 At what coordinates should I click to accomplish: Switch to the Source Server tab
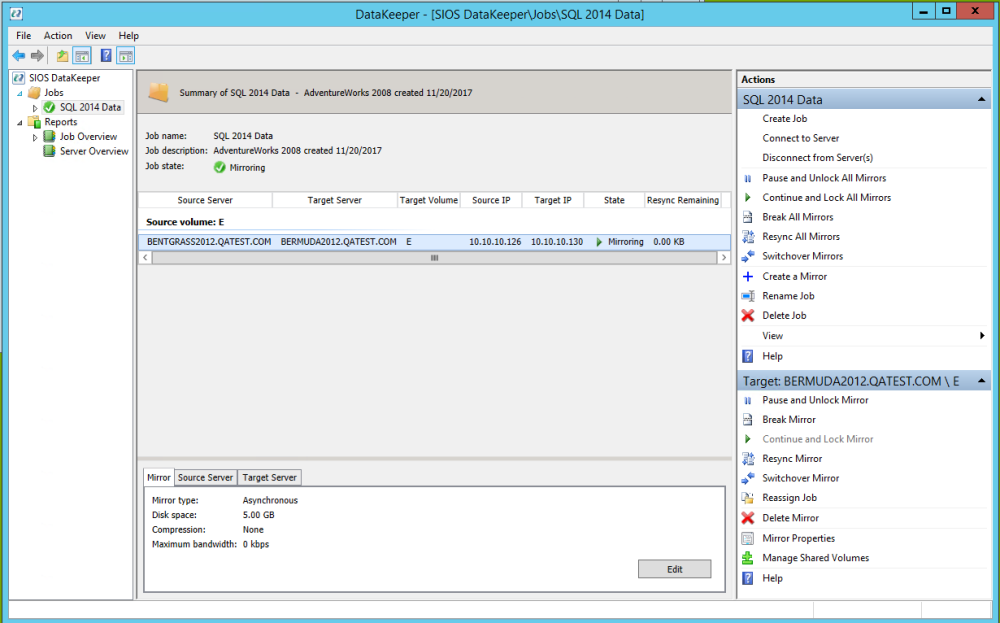(205, 477)
